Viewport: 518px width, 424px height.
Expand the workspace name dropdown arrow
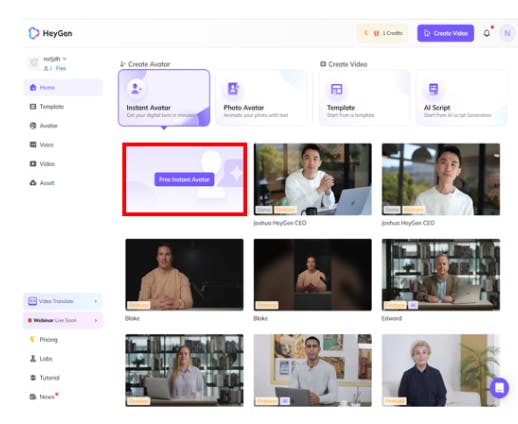click(64, 59)
